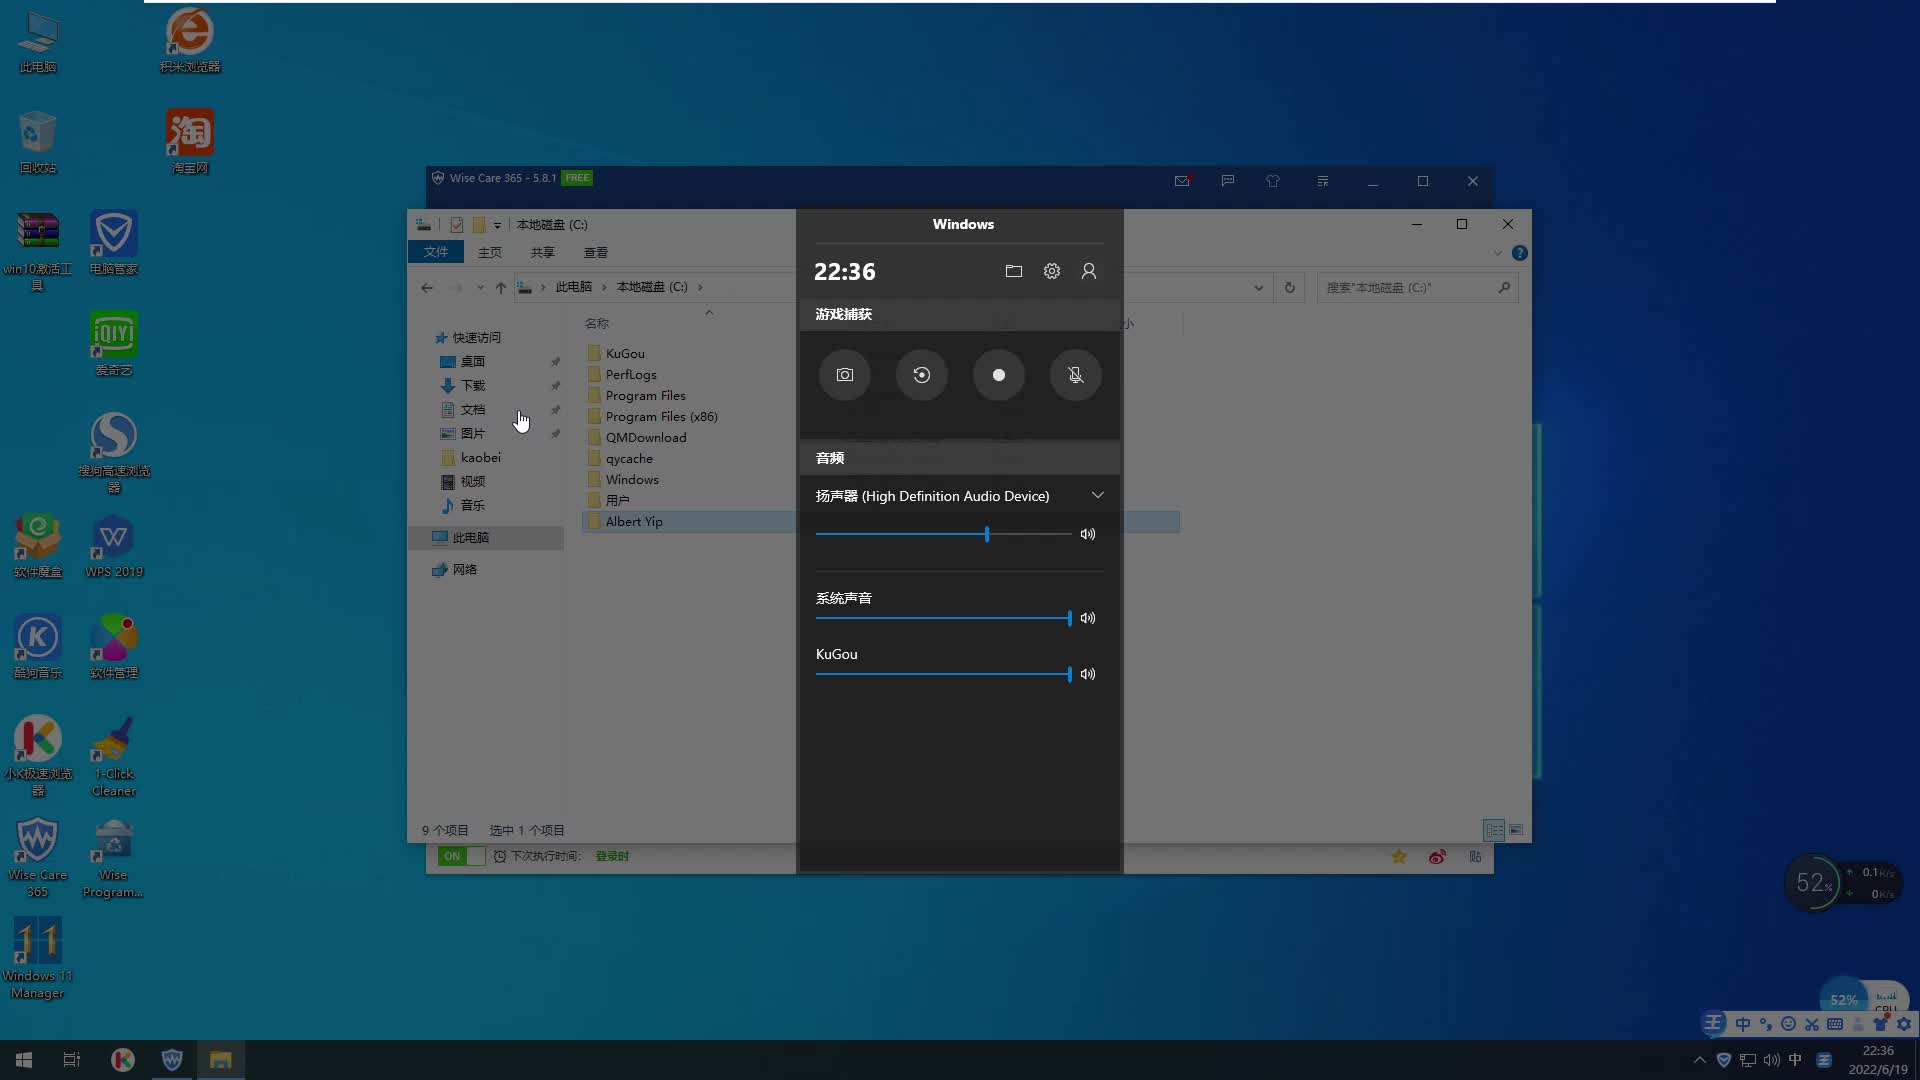Open Game Bar settings gear icon
Screen dimensions: 1920x1080
pos(1051,271)
